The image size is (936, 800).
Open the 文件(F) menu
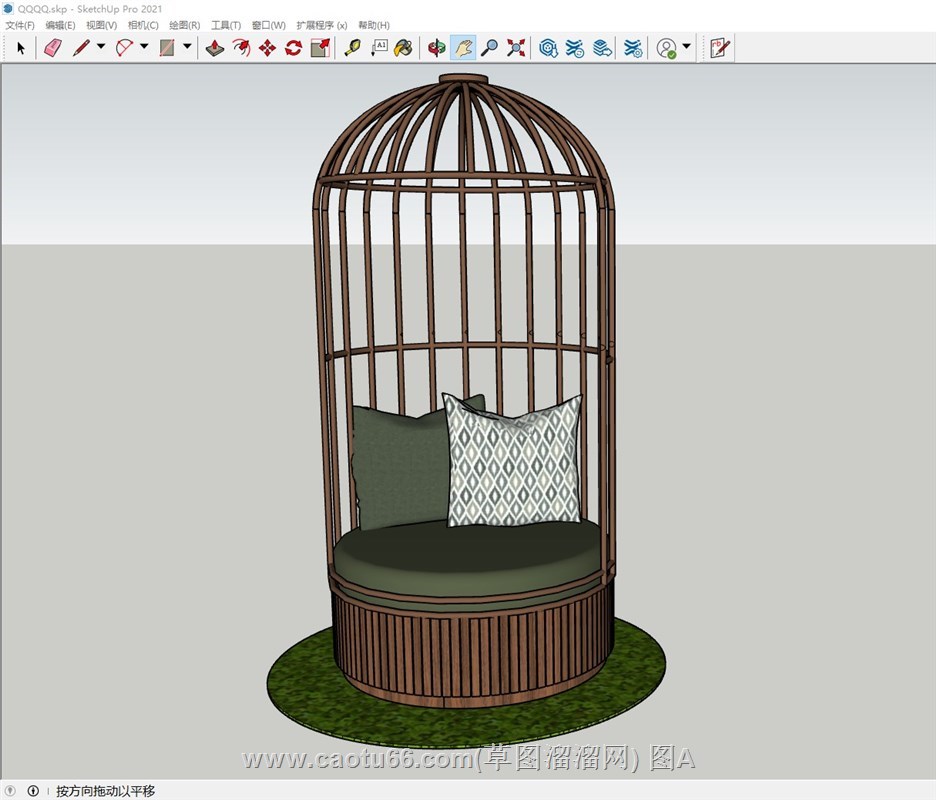click(x=20, y=25)
